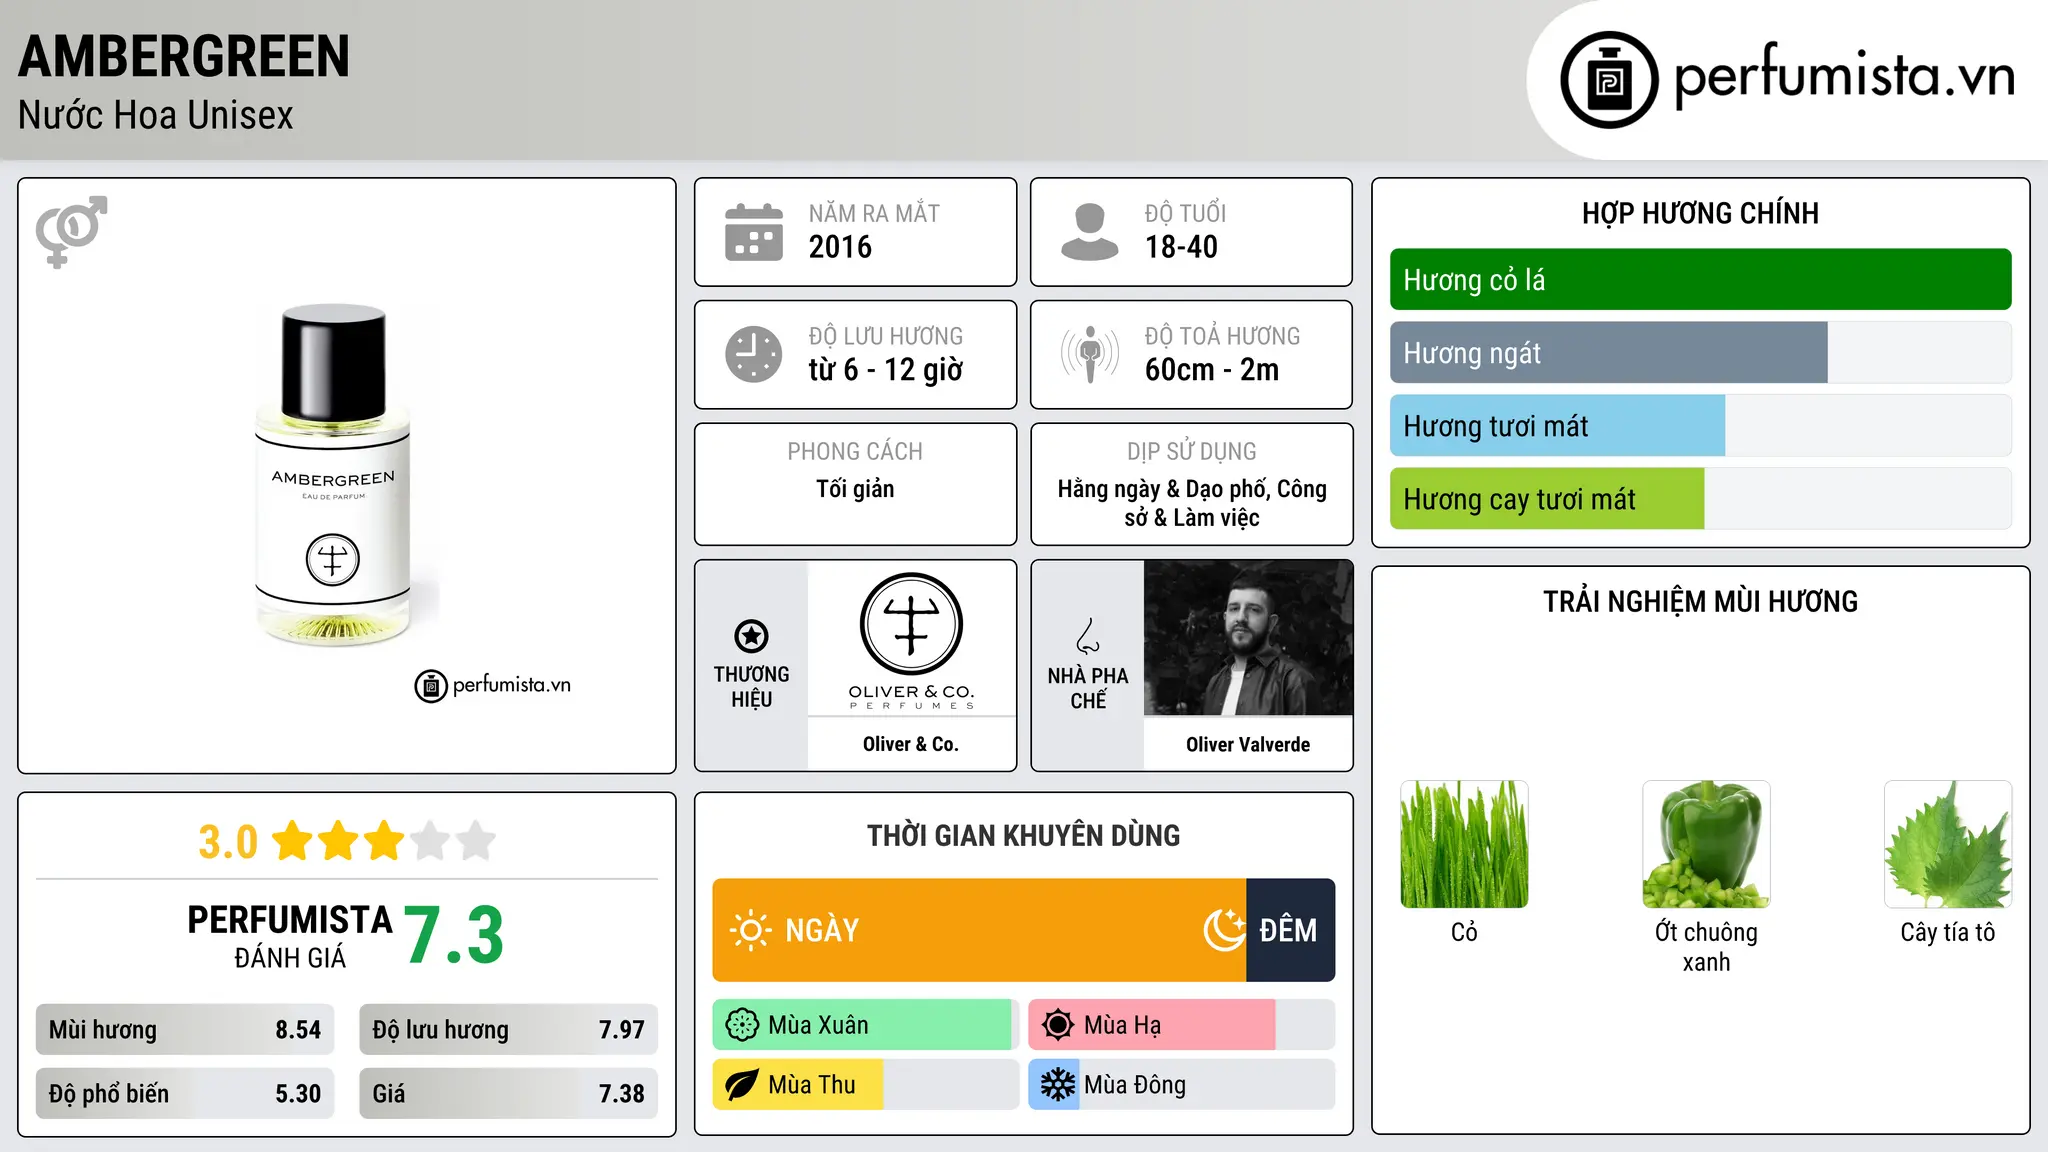Viewport: 2048px width, 1152px height.
Task: Click the Mùa Xuân season bar
Action: 865,1025
